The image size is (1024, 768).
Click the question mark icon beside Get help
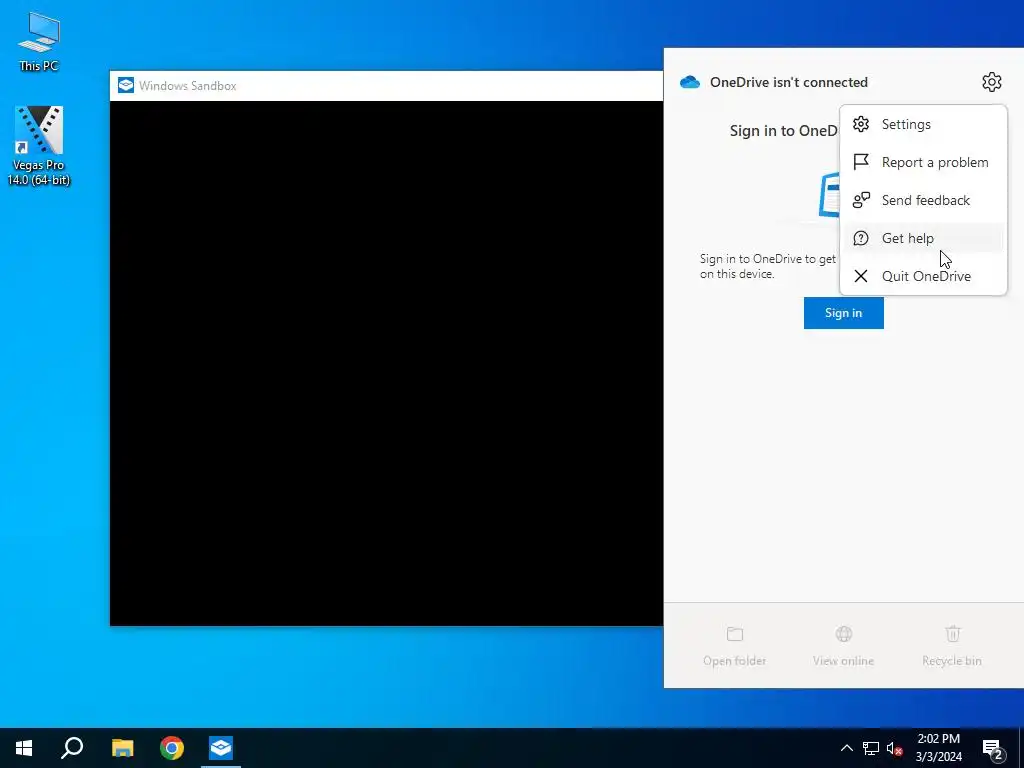861,238
